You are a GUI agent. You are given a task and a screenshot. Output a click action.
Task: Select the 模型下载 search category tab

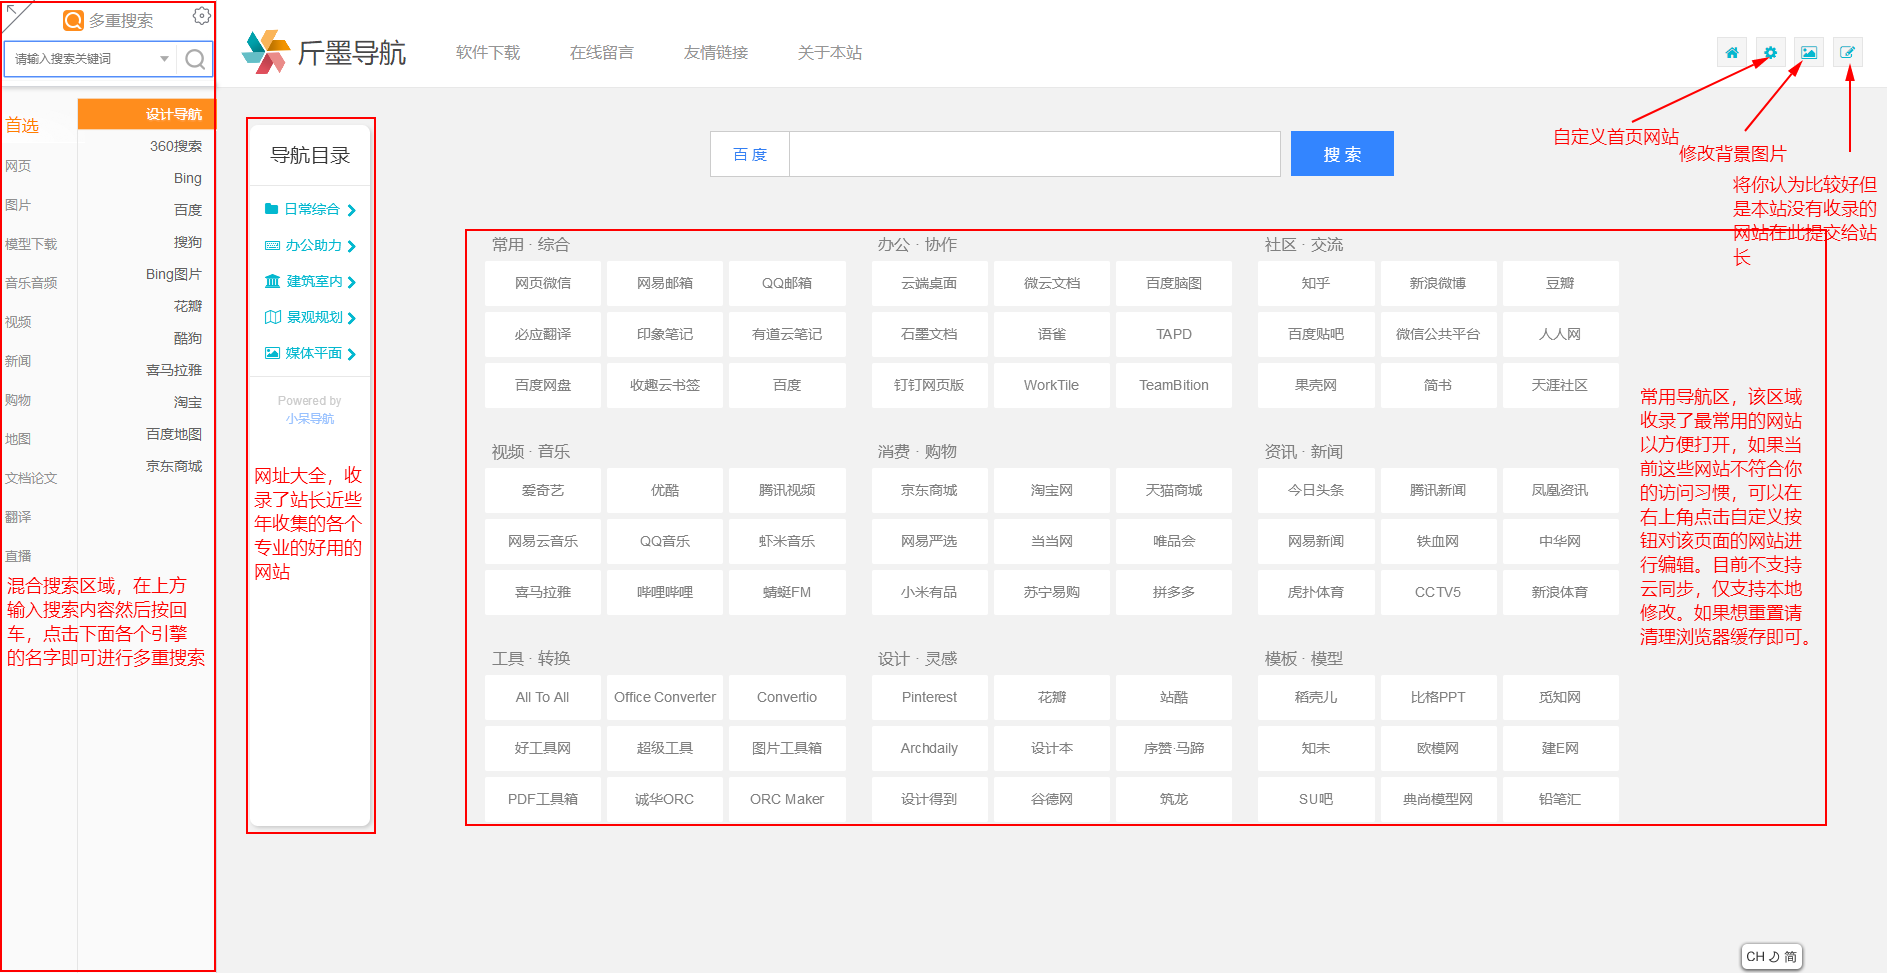(x=31, y=244)
